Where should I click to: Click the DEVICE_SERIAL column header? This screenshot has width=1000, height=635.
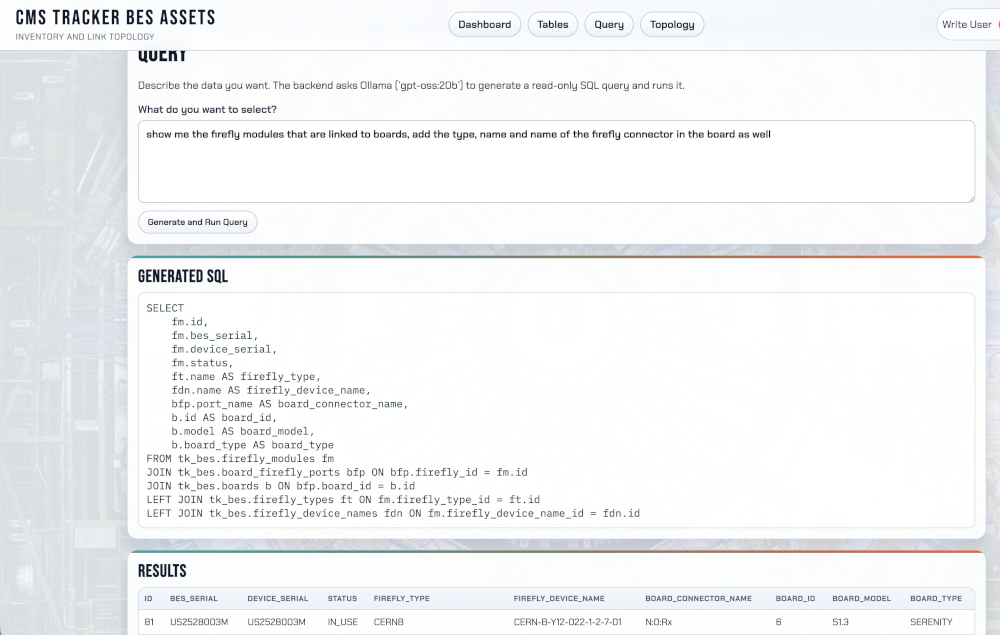pos(277,599)
